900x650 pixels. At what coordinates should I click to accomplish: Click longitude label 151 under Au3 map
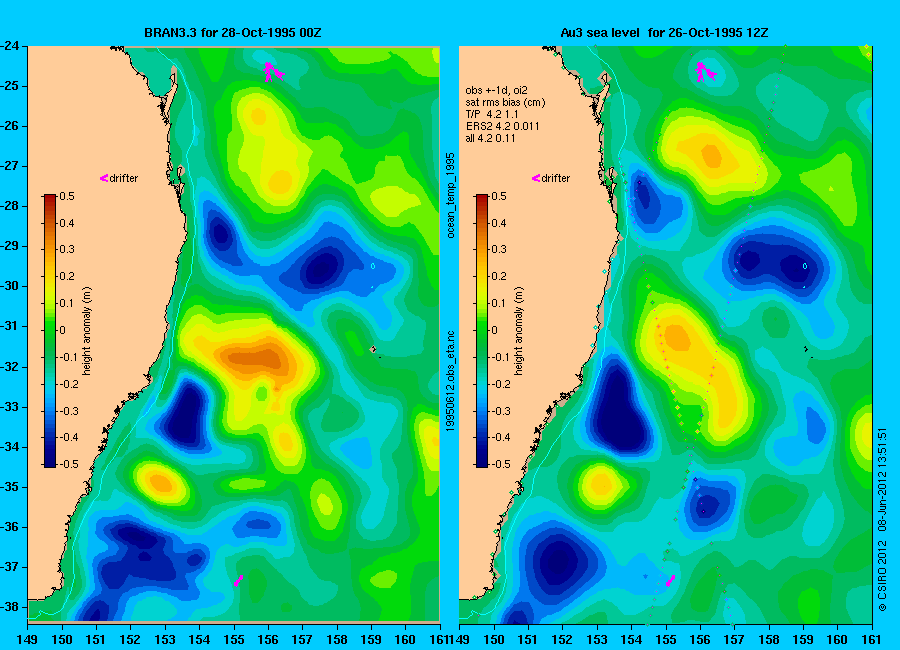[528, 640]
